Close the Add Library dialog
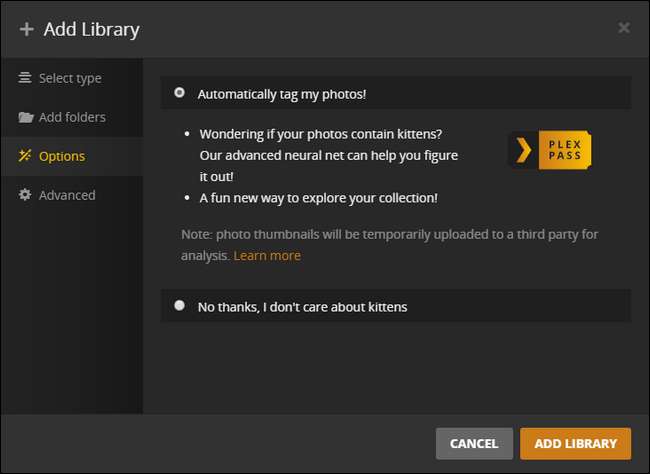This screenshot has height=474, width=650. click(x=624, y=28)
